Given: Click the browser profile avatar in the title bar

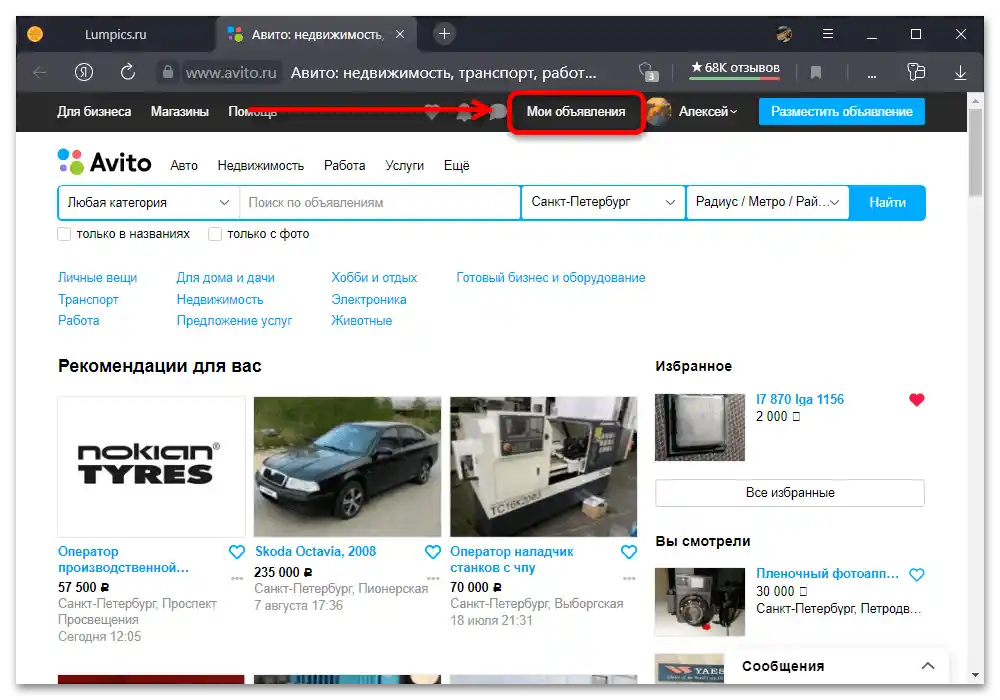Looking at the screenshot, I should coord(784,34).
